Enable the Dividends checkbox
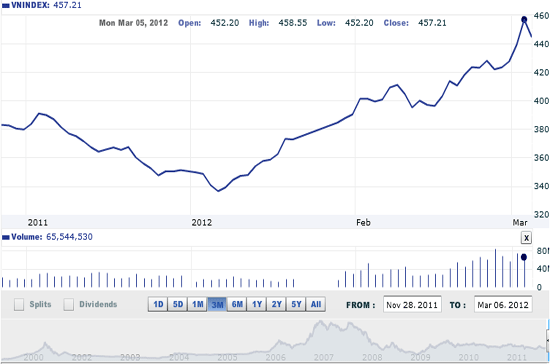Viewport: 550px width, 364px height. point(69,304)
